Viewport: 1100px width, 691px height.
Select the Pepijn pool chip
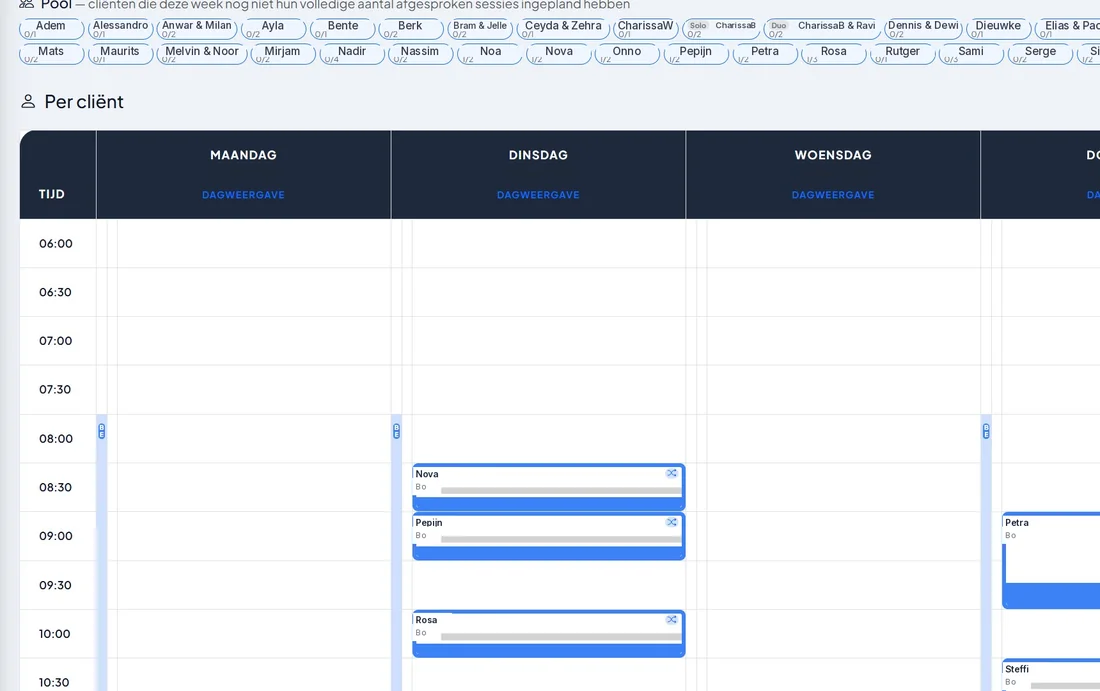tap(696, 54)
